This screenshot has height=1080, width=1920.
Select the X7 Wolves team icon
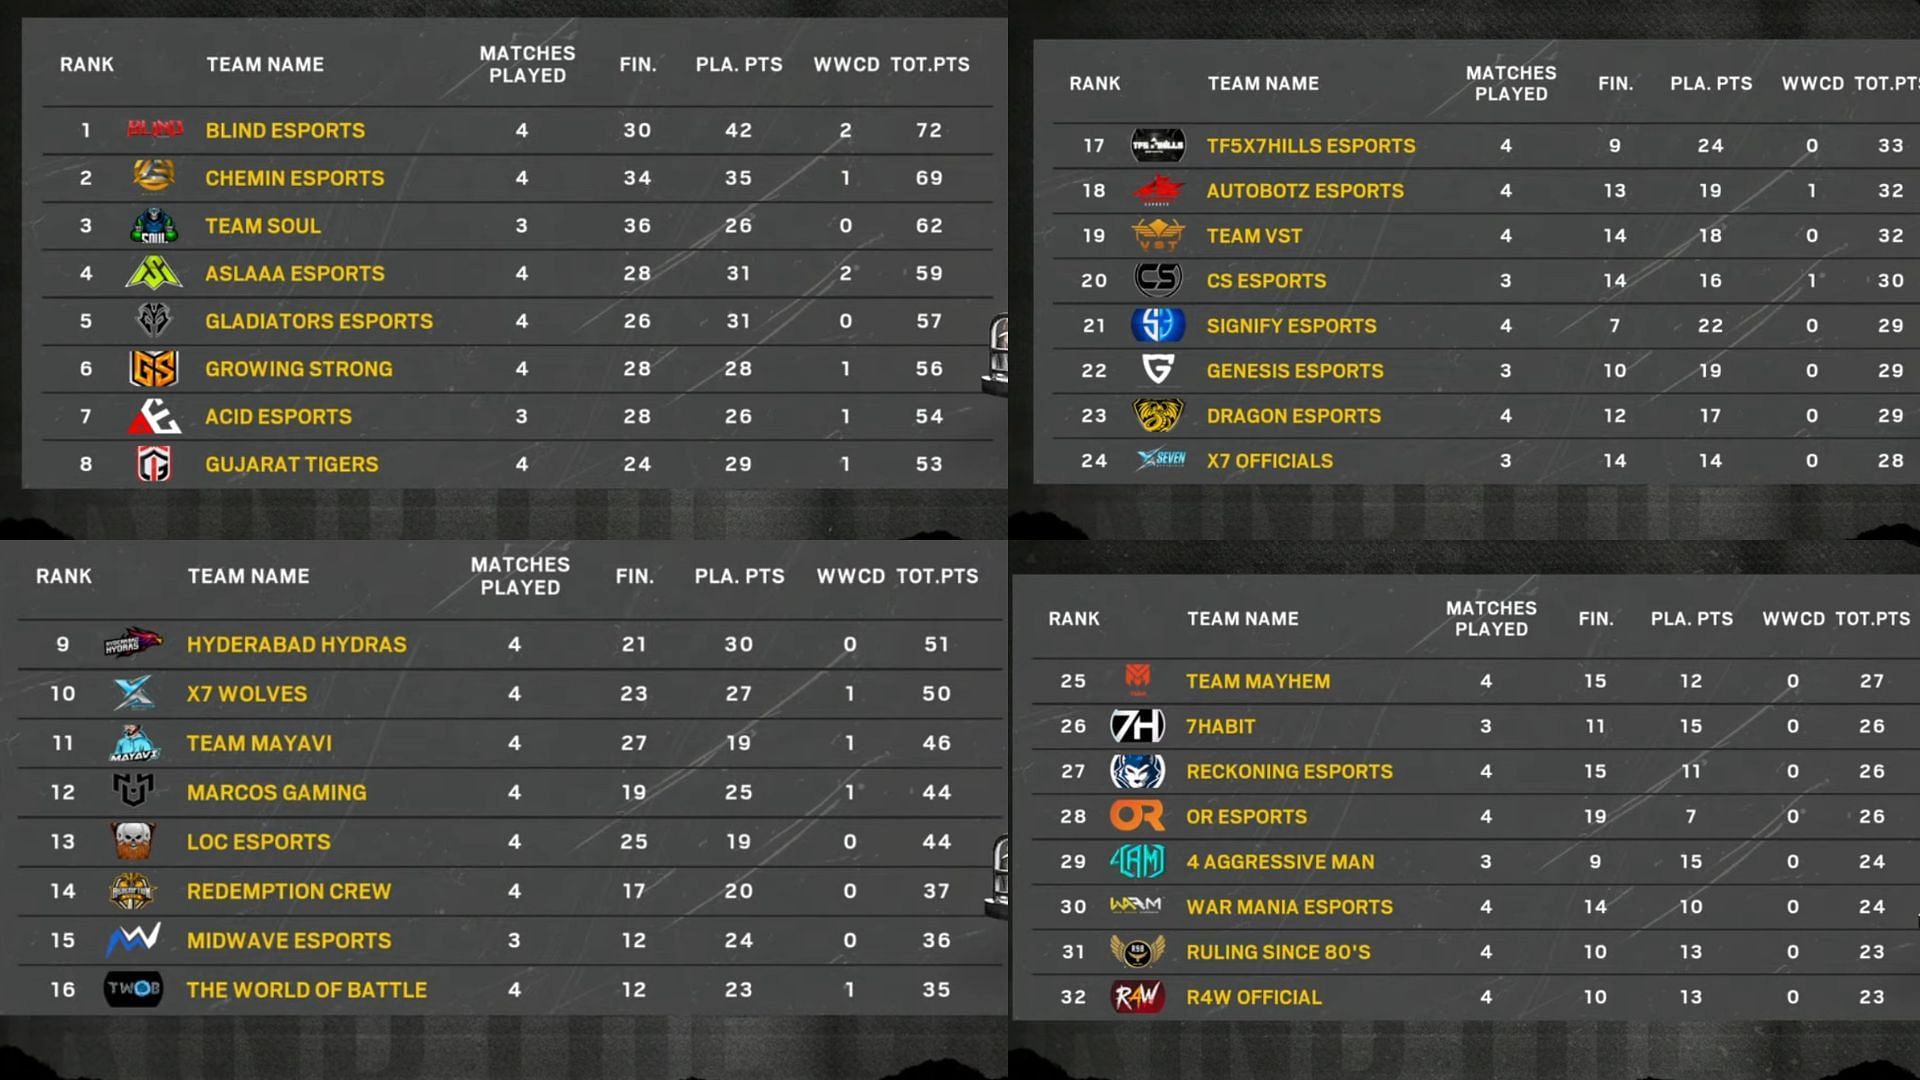131,694
